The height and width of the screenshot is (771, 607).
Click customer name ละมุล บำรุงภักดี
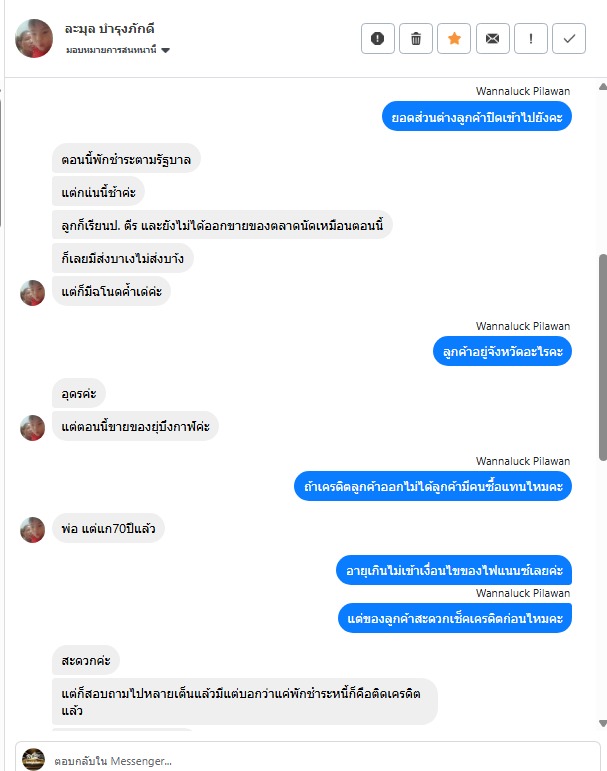(x=109, y=29)
